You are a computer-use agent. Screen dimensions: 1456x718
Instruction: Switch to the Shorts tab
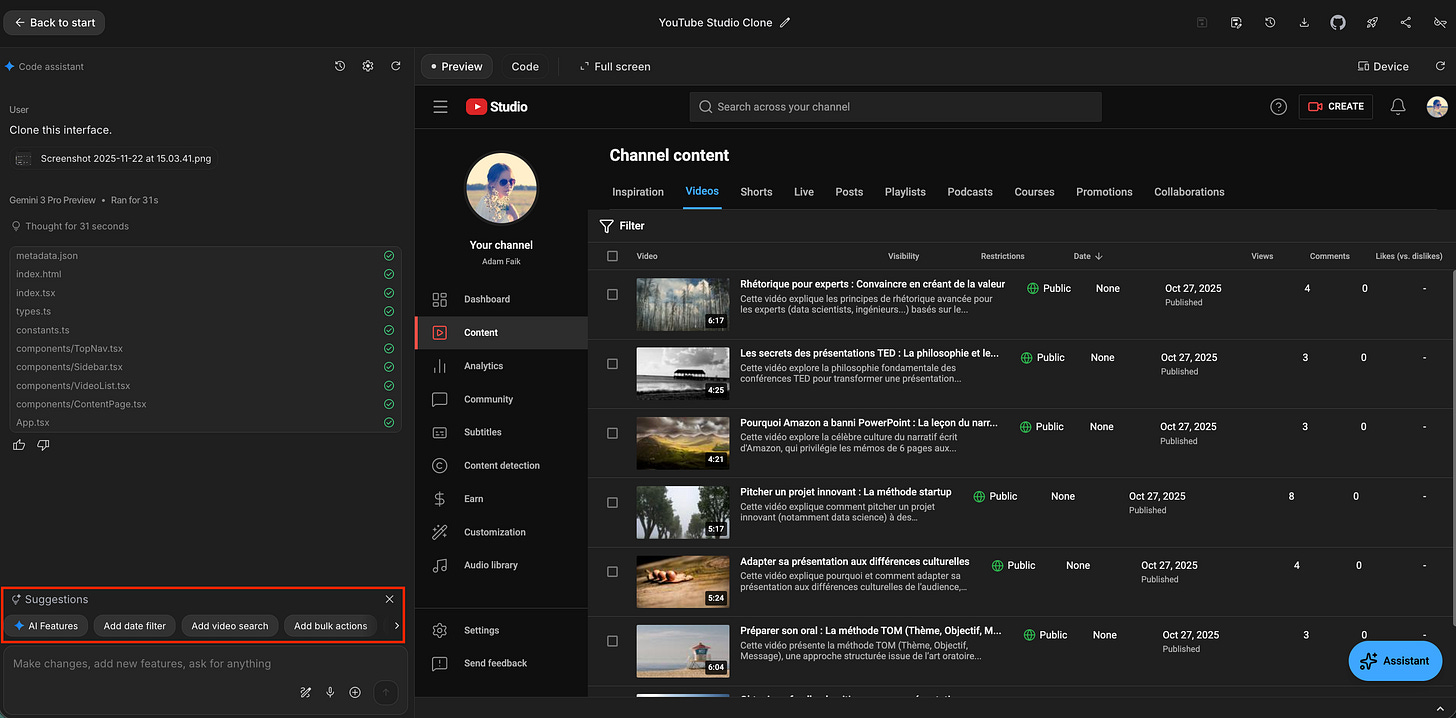756,192
